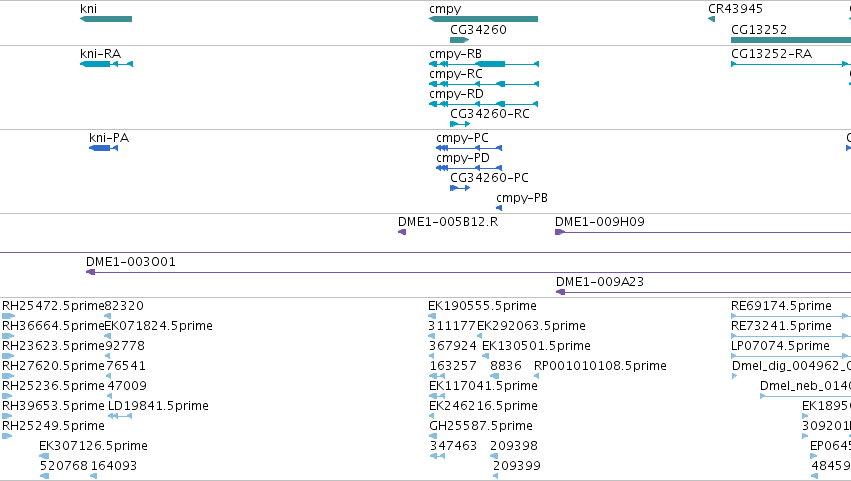The width and height of the screenshot is (851, 481).
Task: Select the kni gene arrow glyph
Action: [106, 19]
